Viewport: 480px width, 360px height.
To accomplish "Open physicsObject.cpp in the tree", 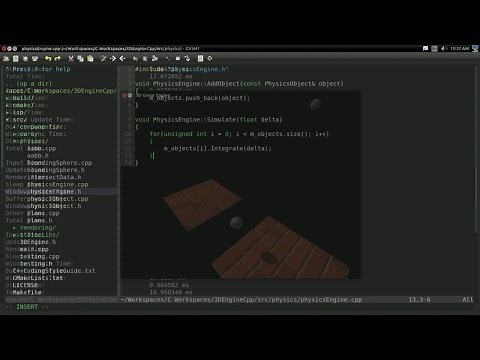I will coord(58,199).
